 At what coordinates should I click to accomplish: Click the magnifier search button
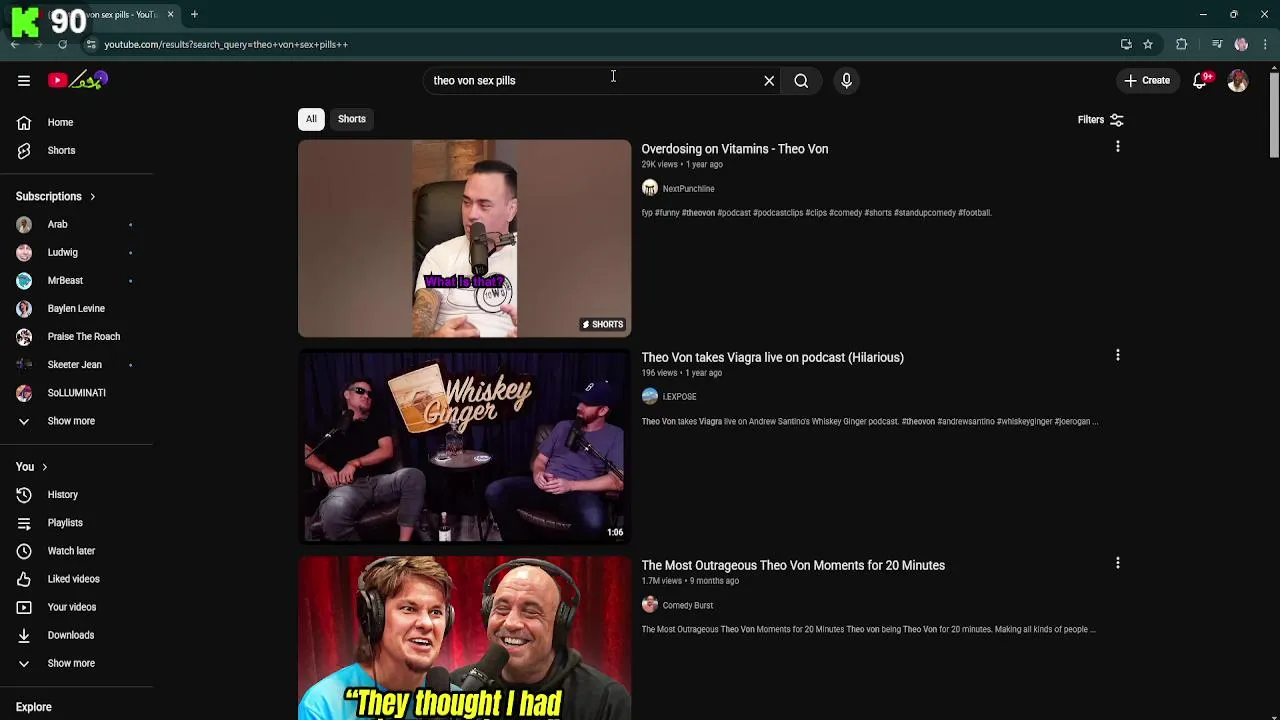pos(801,81)
